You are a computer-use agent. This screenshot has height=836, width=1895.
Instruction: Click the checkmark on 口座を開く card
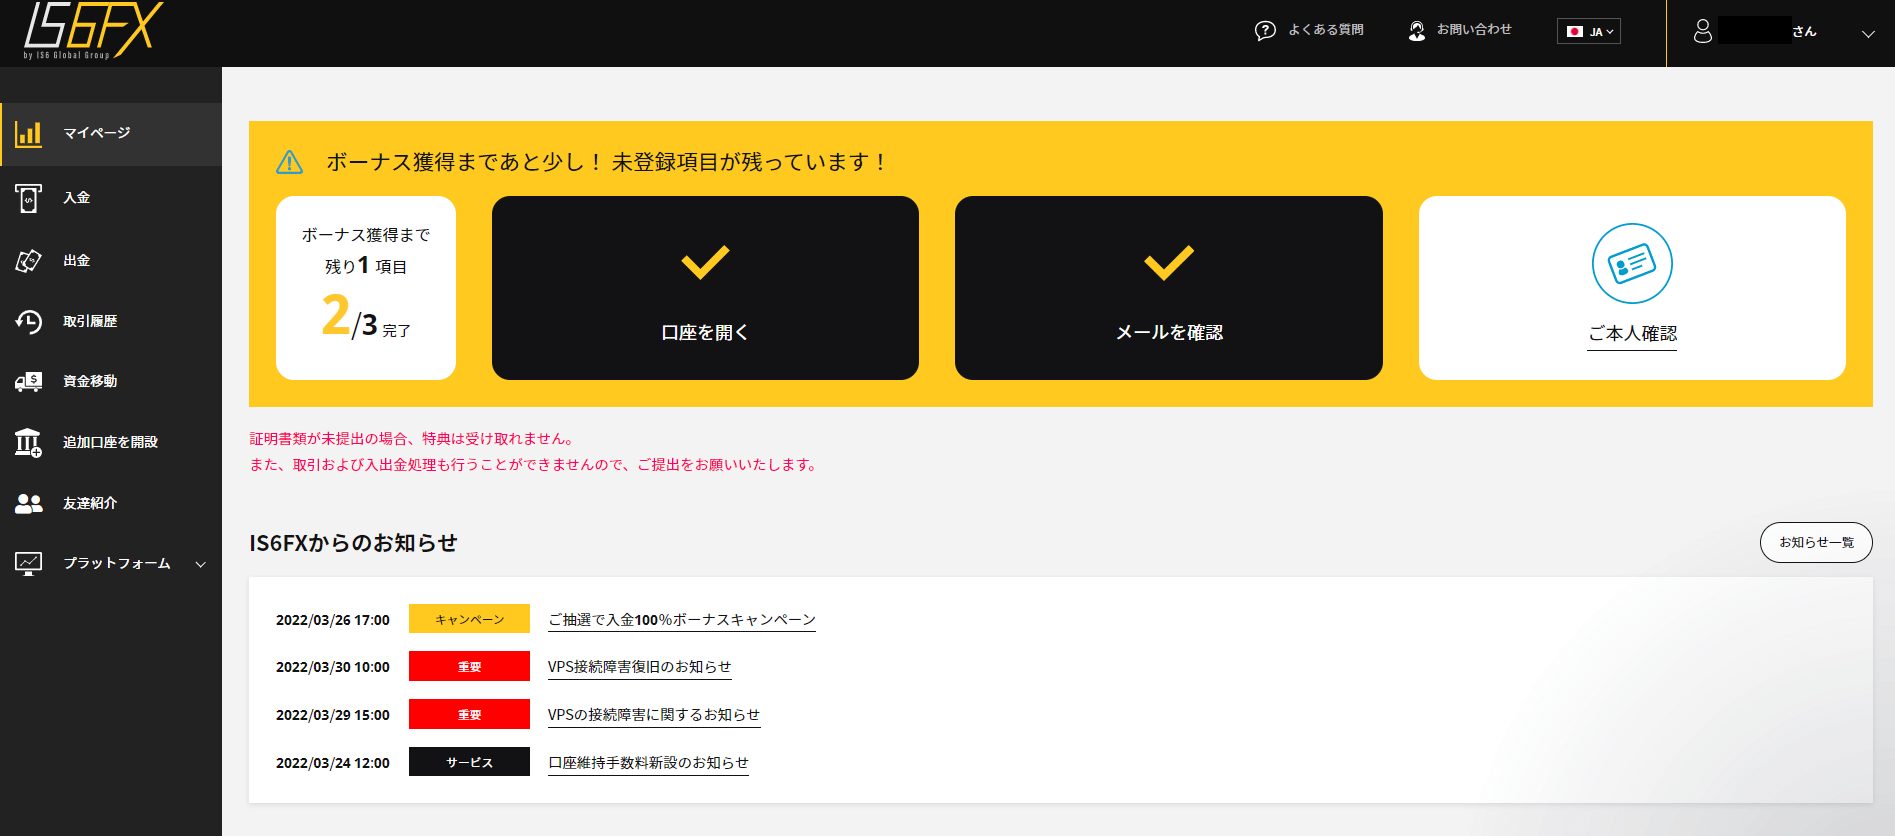tap(705, 262)
